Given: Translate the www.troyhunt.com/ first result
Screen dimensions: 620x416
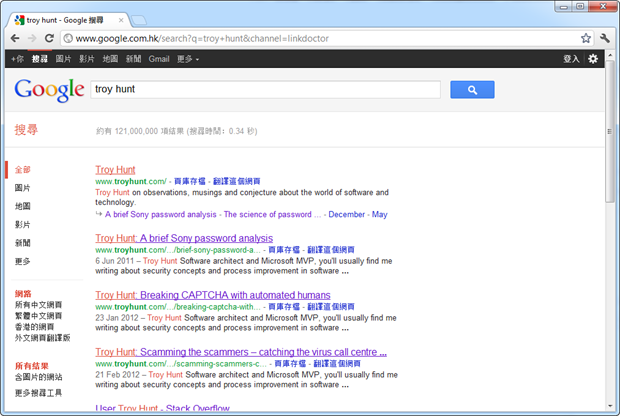Looking at the screenshot, I should point(236,181).
